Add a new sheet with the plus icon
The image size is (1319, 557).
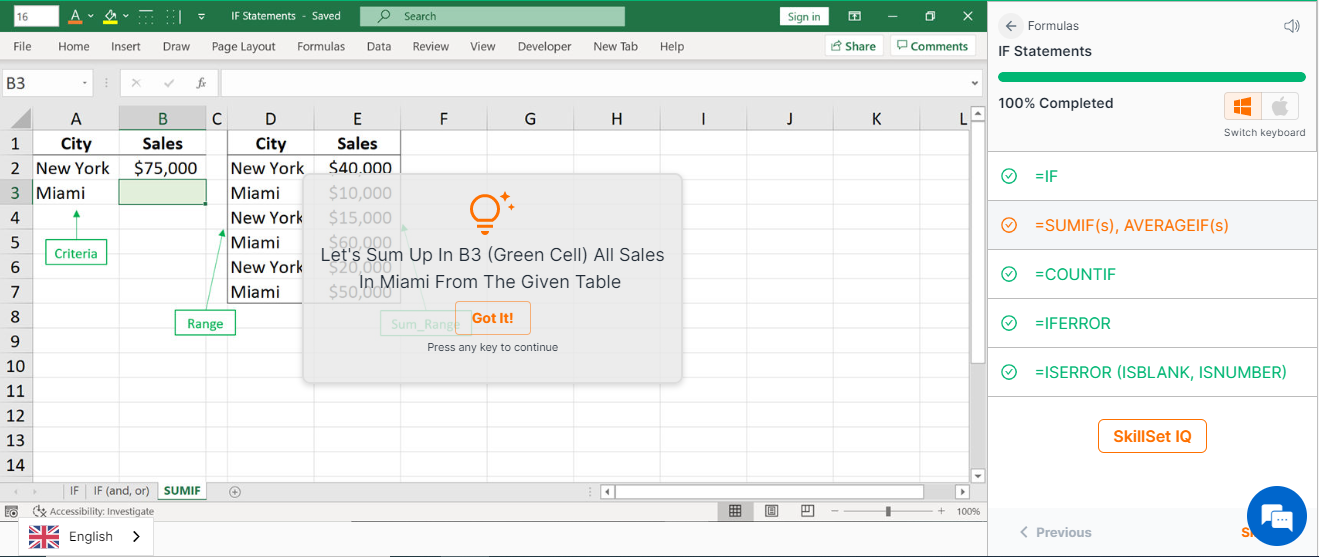[x=235, y=491]
